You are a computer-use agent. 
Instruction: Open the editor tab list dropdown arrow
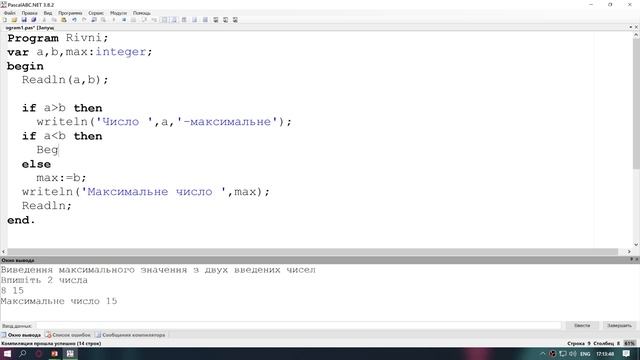pyautogui.click(x=631, y=27)
